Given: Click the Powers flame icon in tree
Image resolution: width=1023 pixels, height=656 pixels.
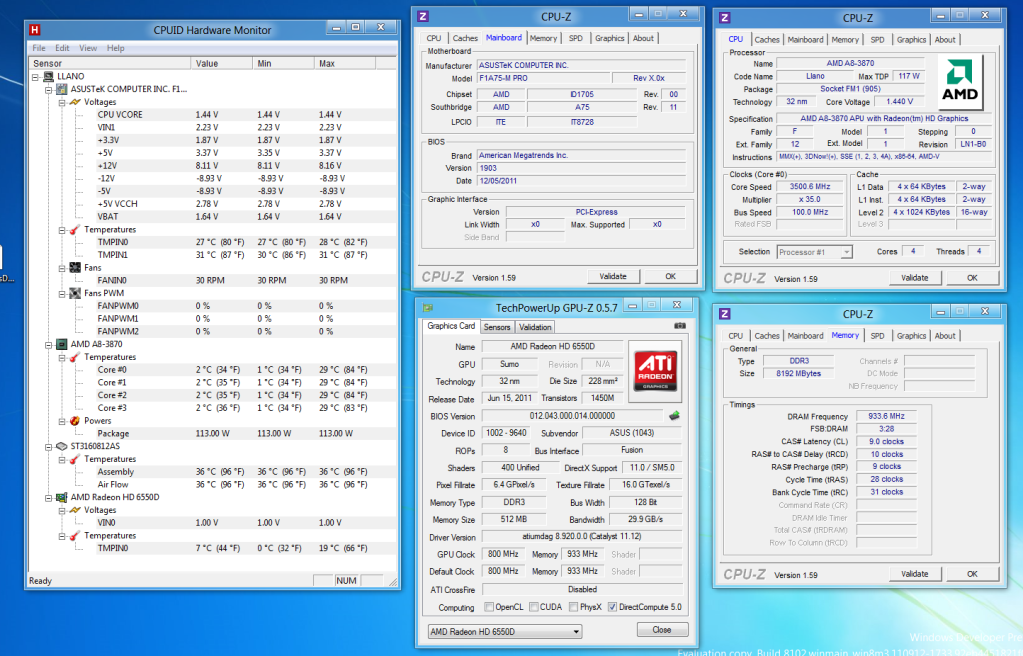Looking at the screenshot, I should point(75,421).
